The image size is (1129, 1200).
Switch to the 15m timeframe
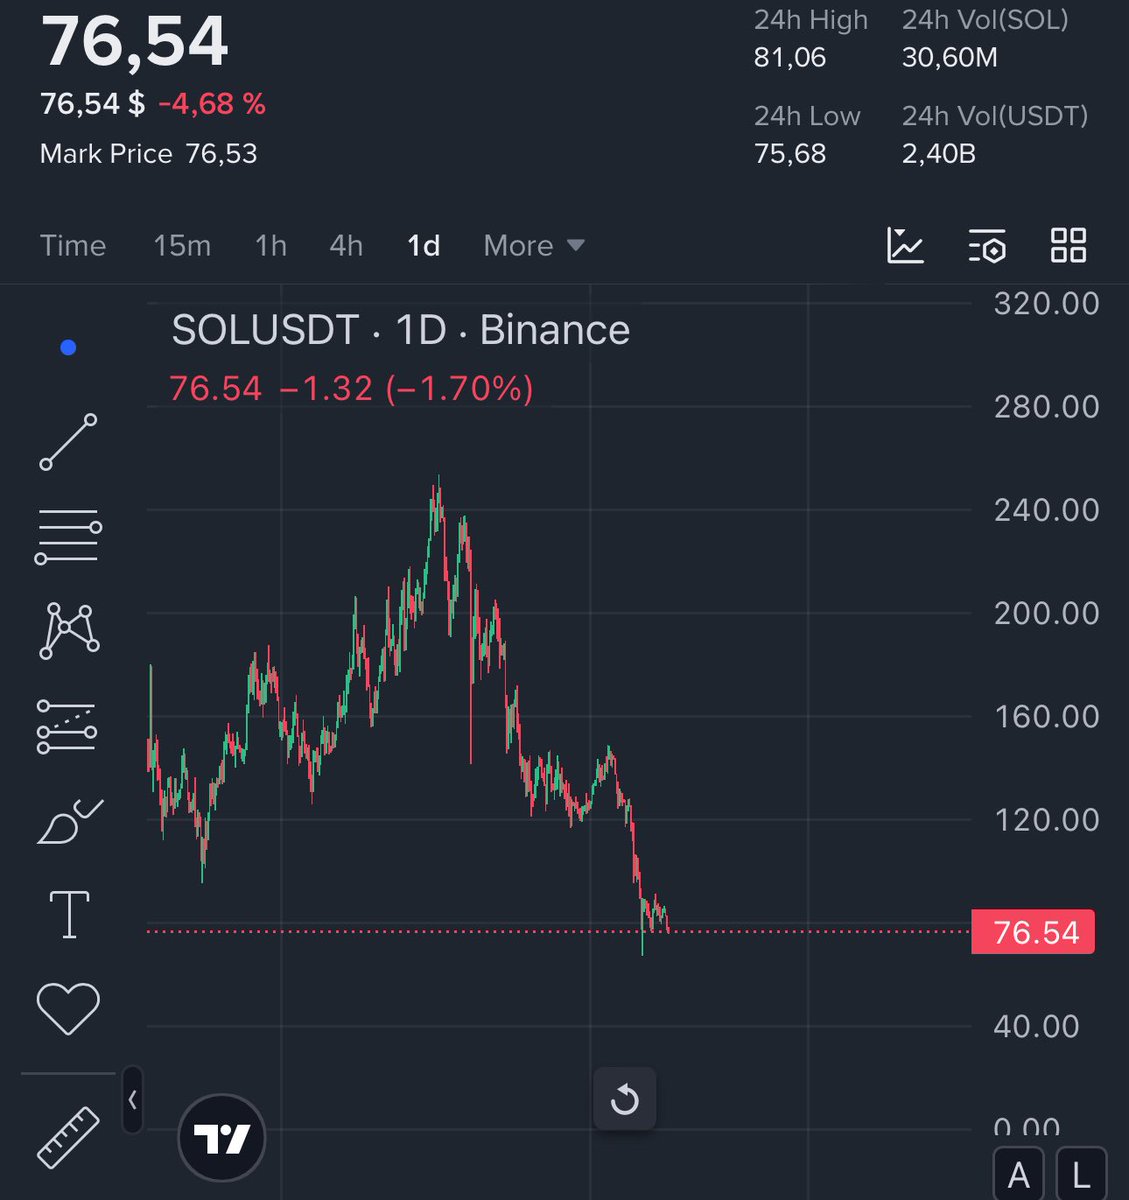point(182,245)
